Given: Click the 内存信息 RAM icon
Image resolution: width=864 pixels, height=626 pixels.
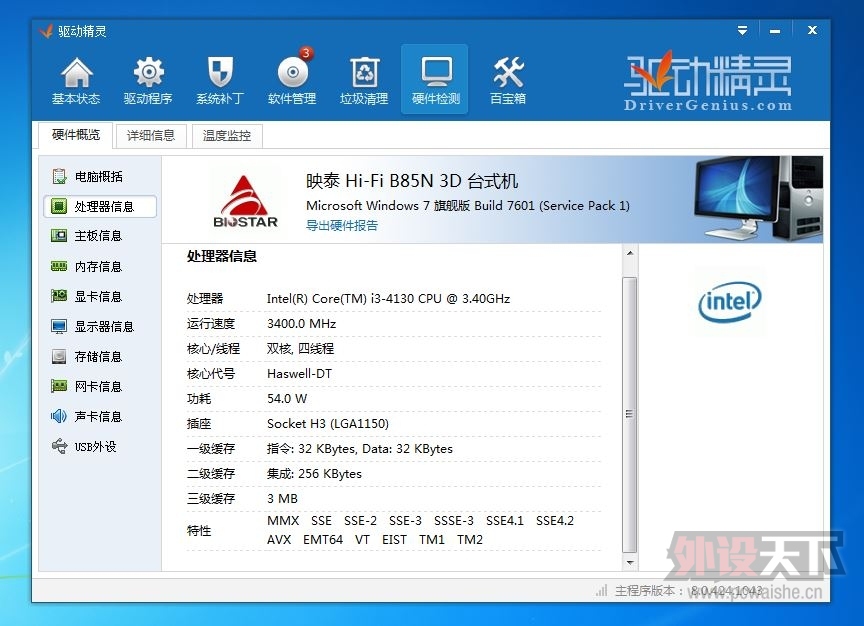Looking at the screenshot, I should coord(59,266).
